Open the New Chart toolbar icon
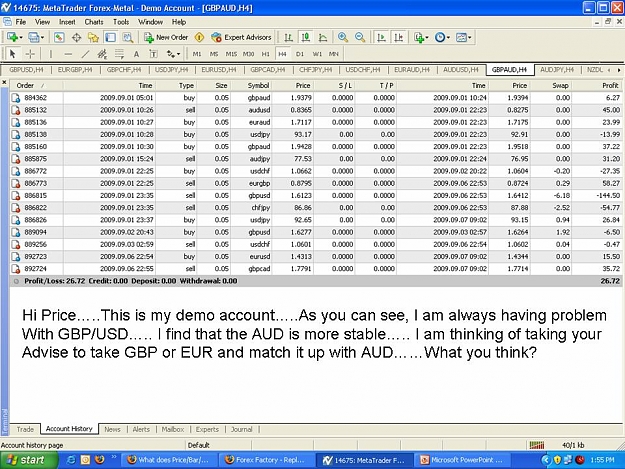 (x=12, y=37)
